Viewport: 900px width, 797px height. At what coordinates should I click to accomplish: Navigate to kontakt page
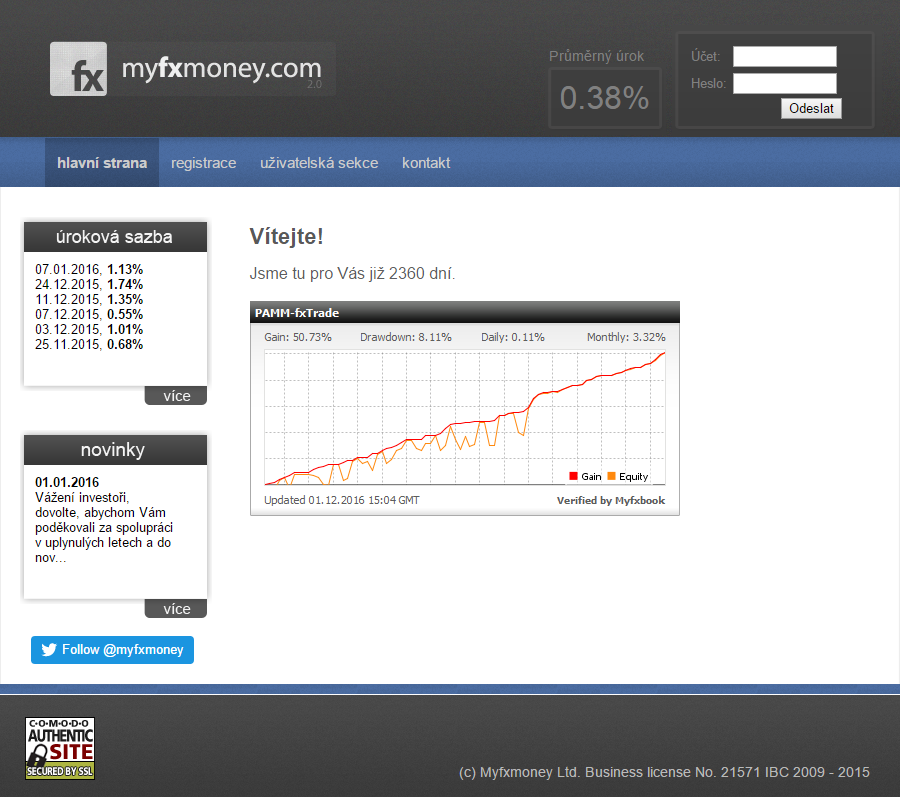point(426,163)
